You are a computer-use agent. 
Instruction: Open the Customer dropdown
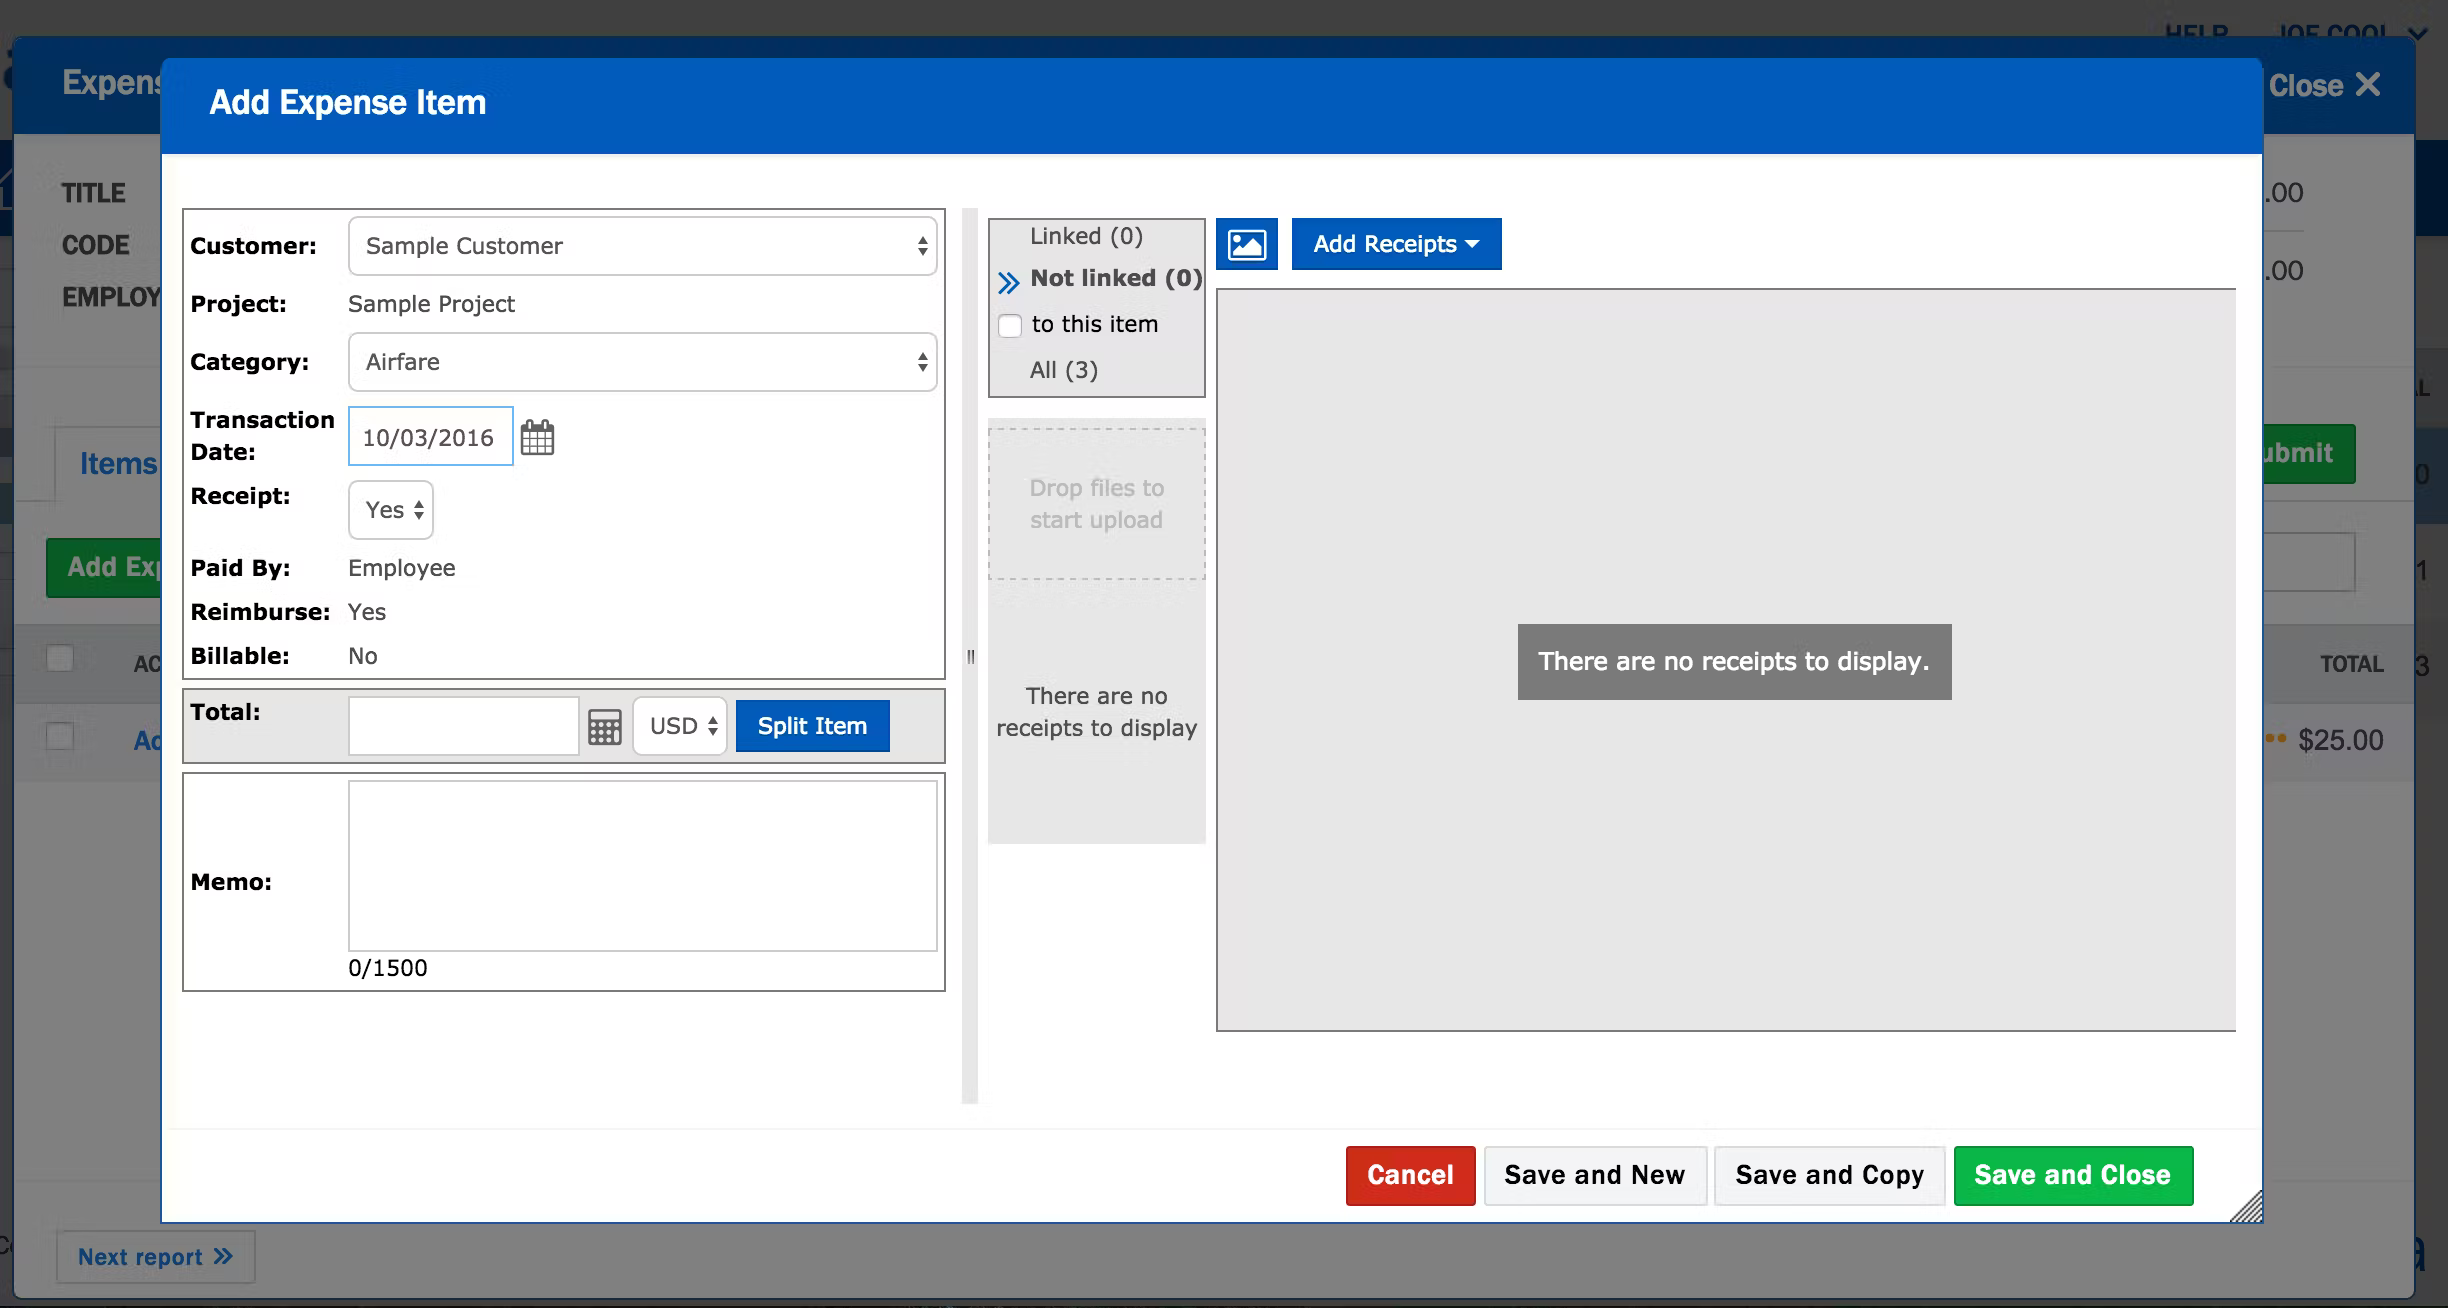642,246
